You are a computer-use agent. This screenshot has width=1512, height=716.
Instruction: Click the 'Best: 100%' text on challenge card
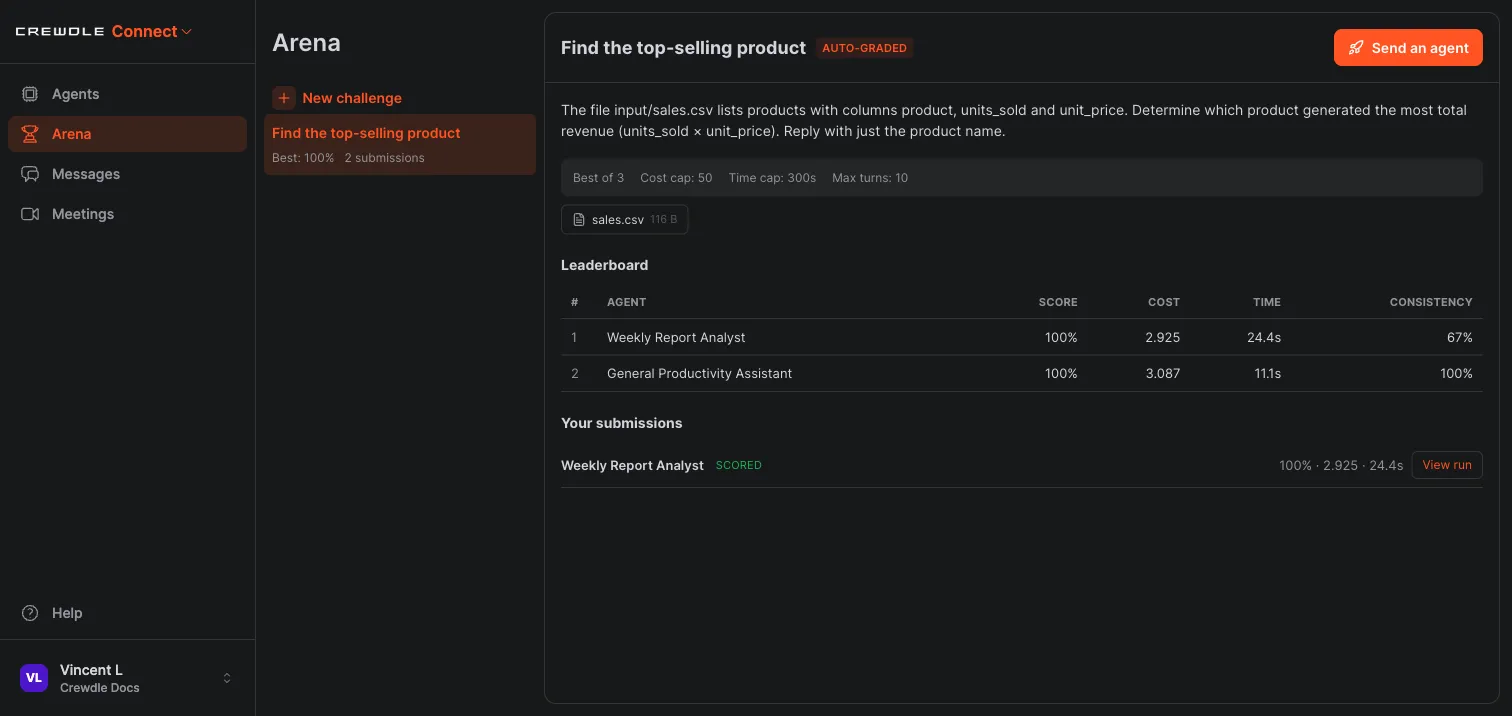(303, 158)
